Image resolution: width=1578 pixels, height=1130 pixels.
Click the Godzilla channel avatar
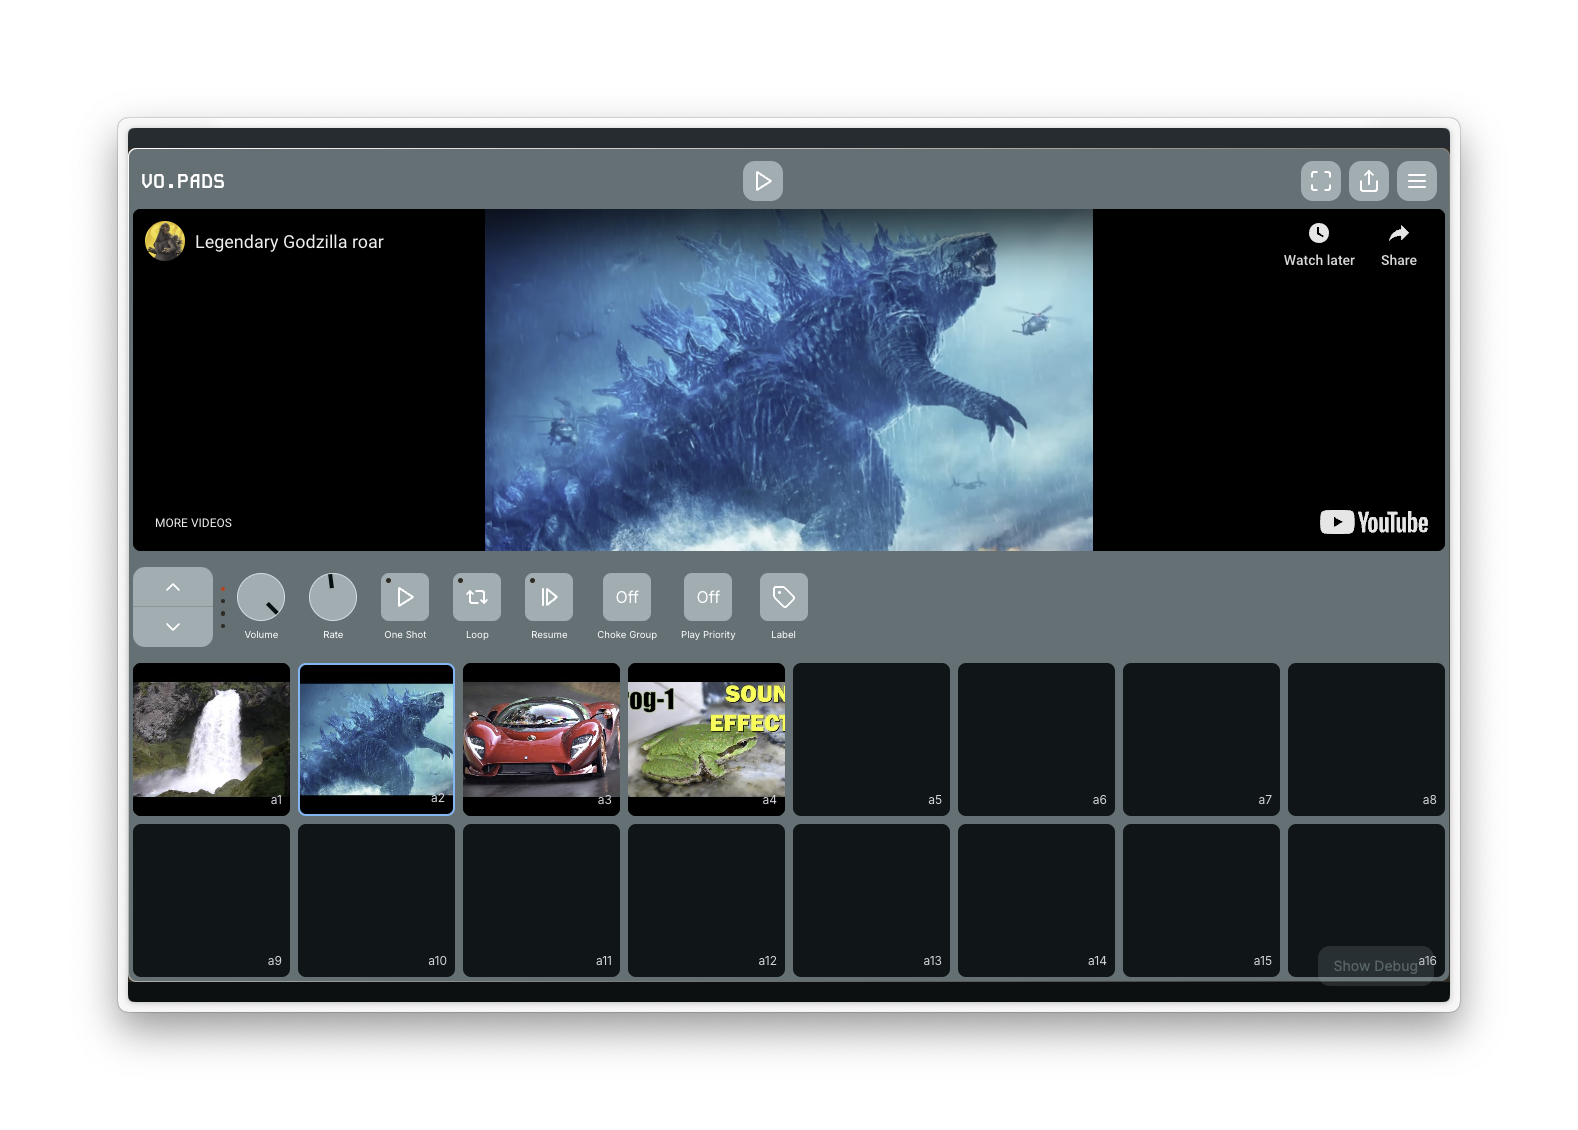click(x=165, y=241)
